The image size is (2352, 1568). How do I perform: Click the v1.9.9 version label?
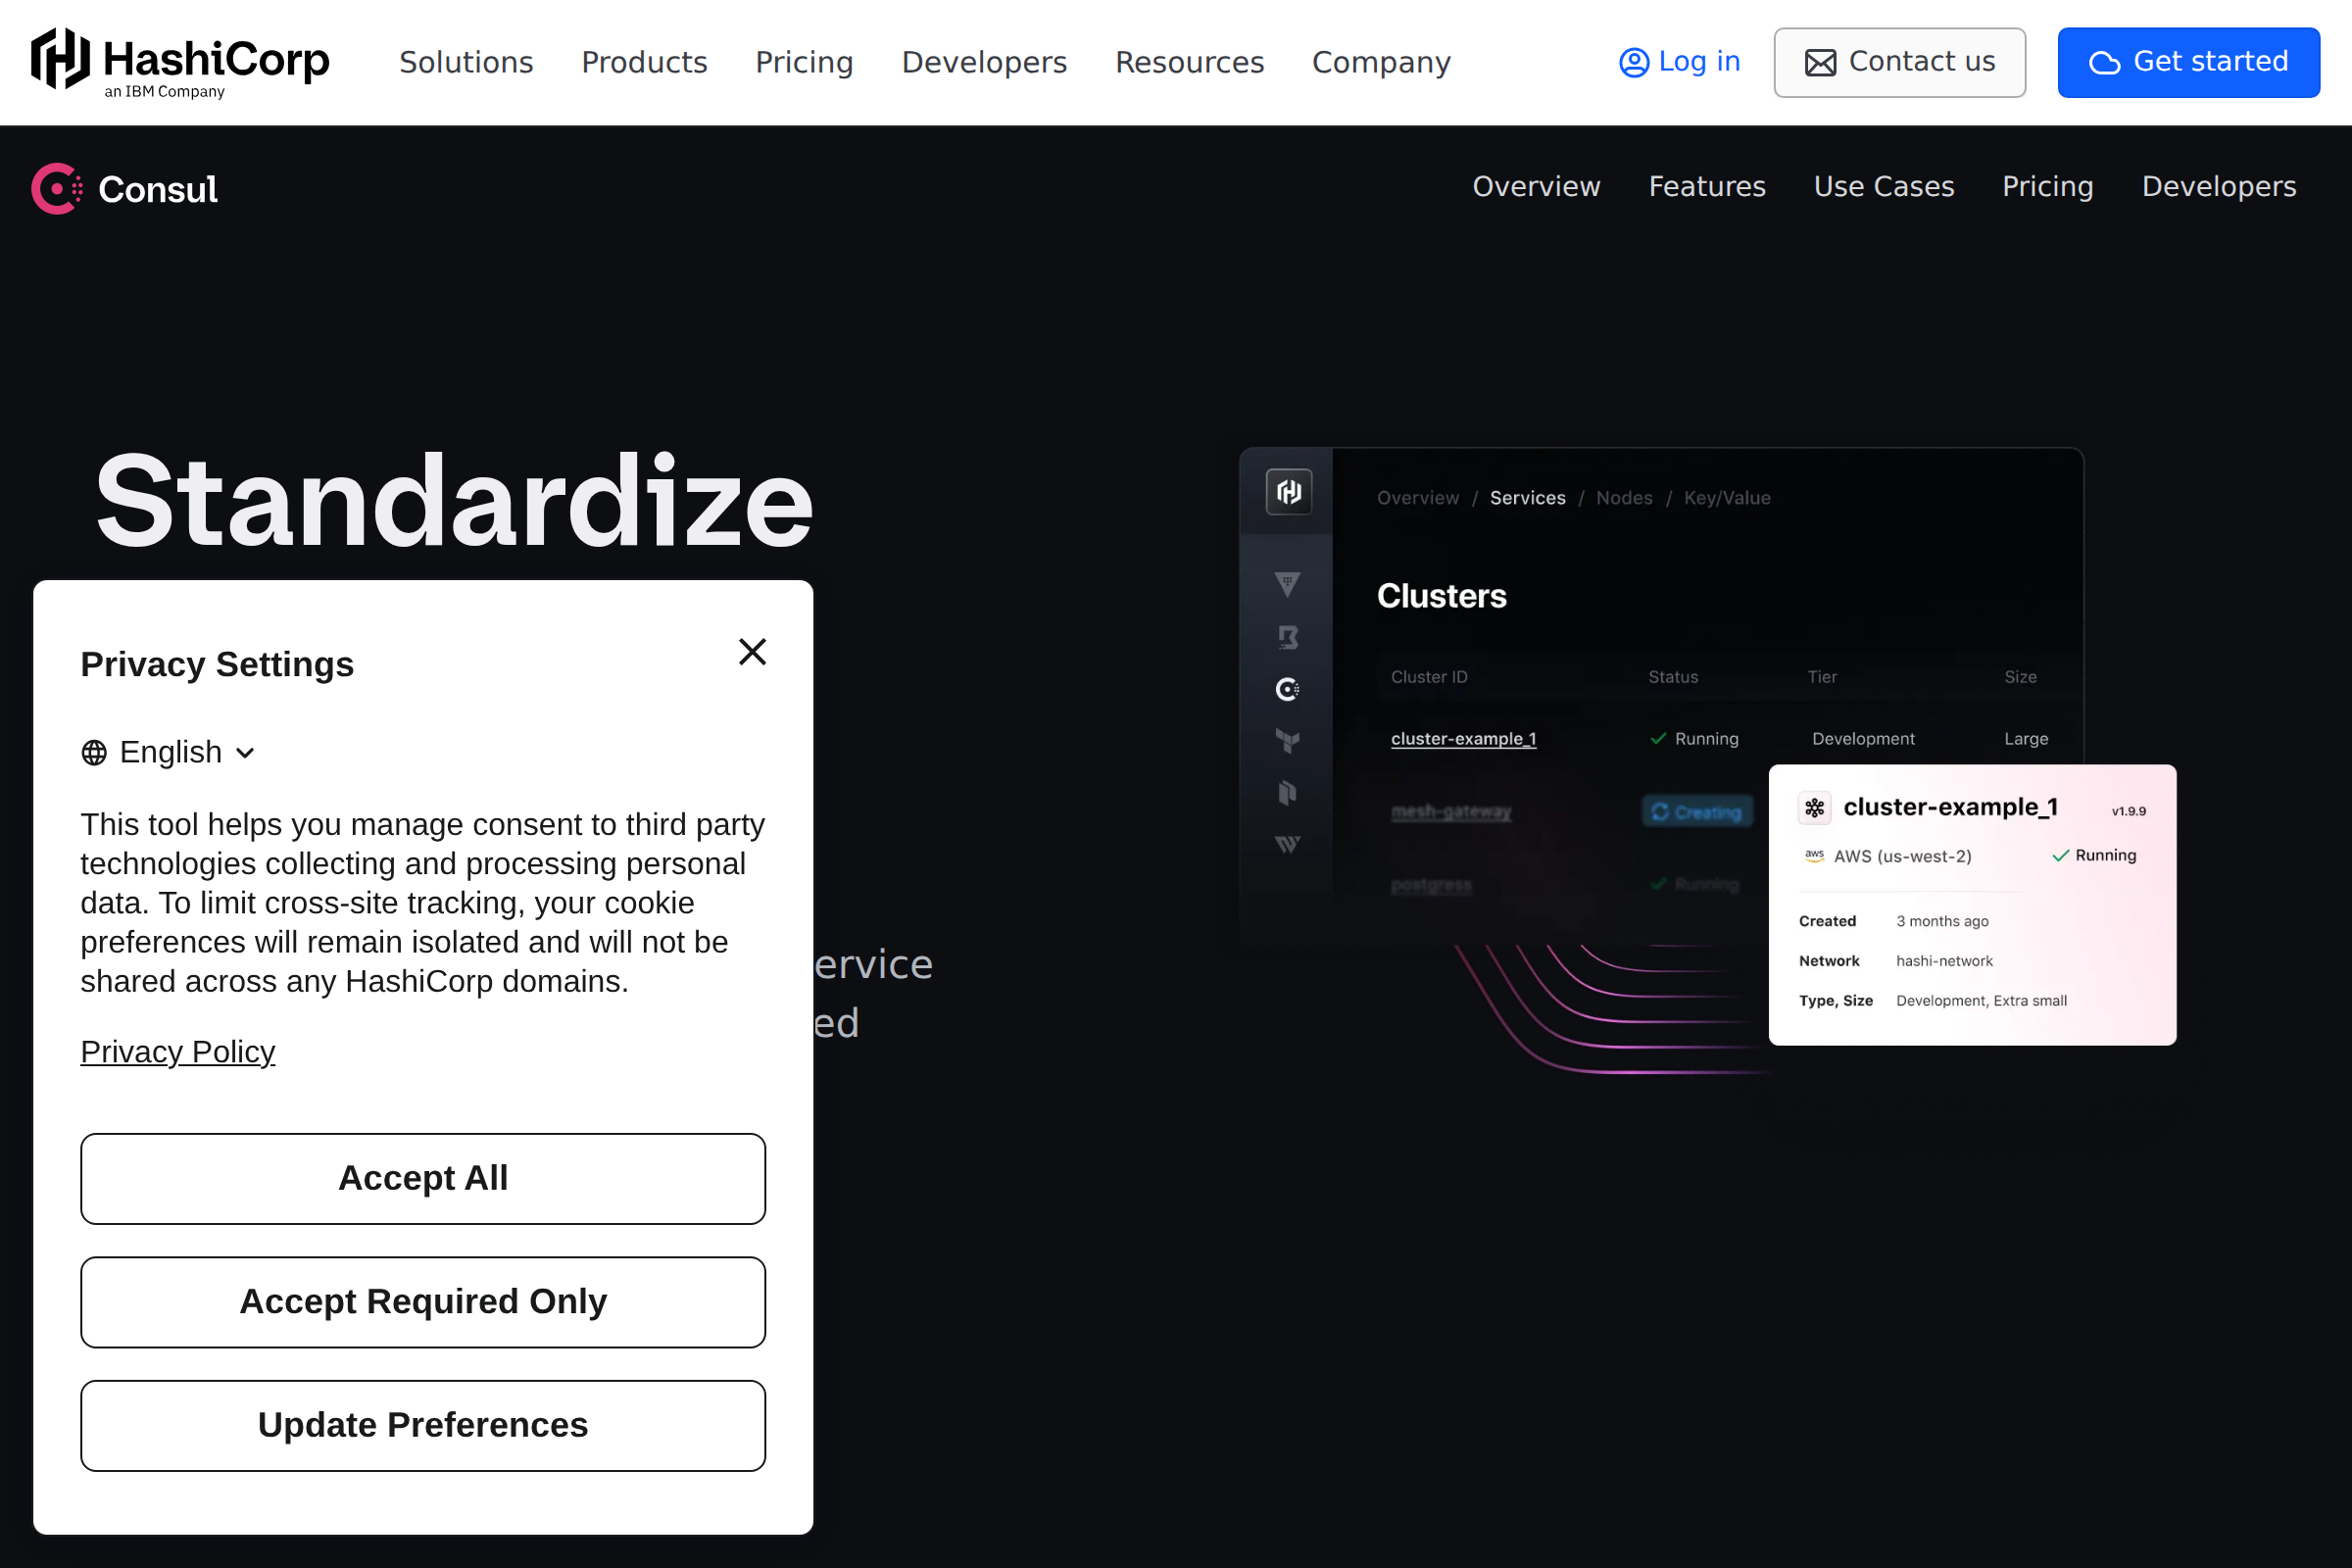point(2129,811)
